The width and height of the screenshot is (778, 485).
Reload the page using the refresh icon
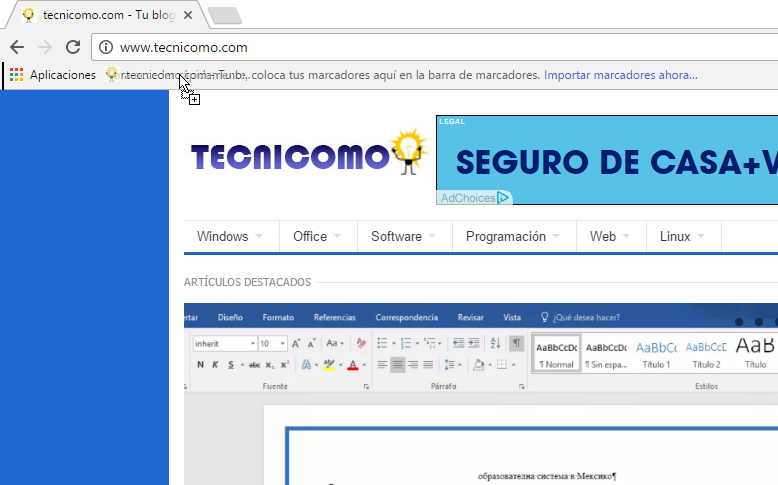point(73,47)
